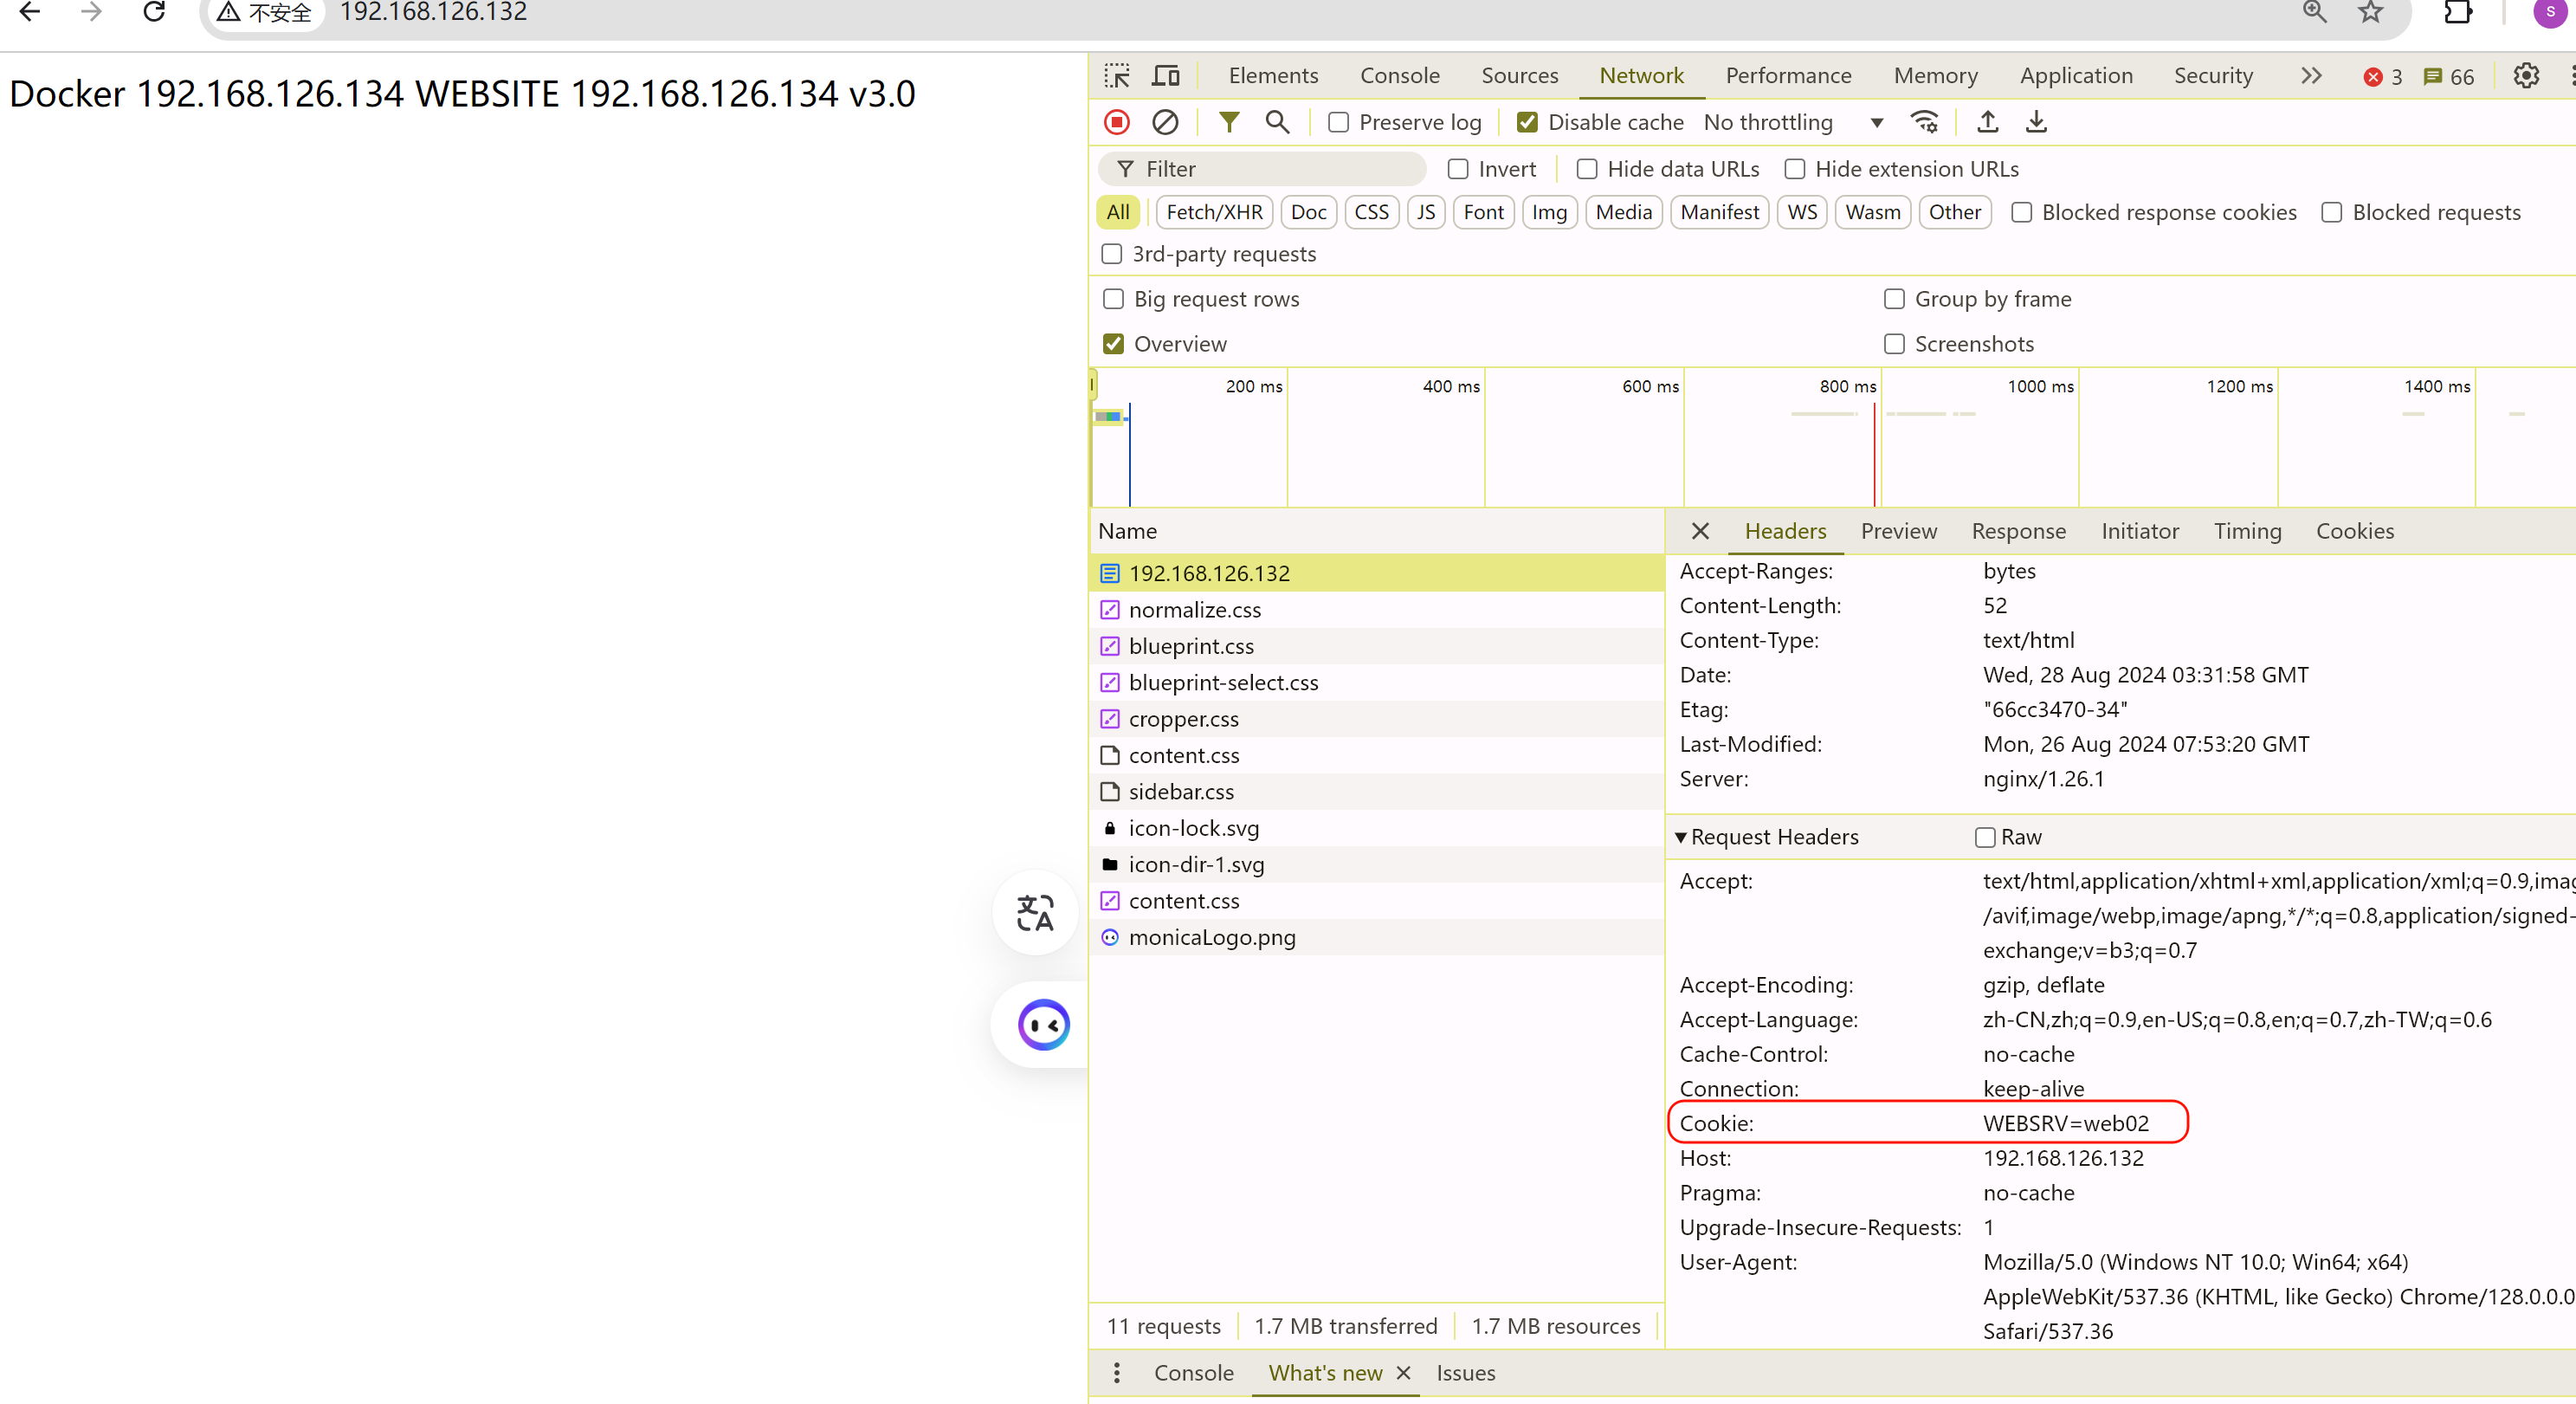Switch to the Console tab
This screenshot has height=1404, width=2576.
(x=1399, y=76)
